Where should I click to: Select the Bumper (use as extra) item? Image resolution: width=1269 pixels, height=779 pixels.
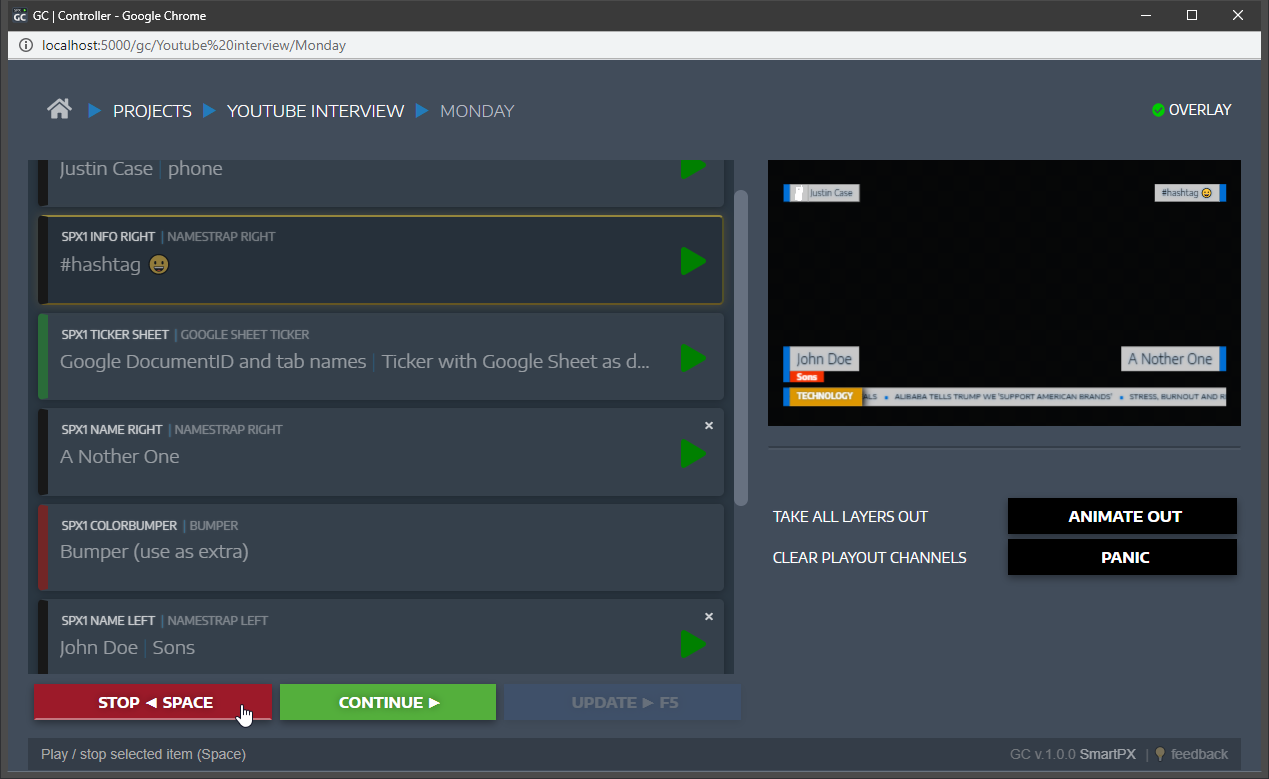pos(380,547)
